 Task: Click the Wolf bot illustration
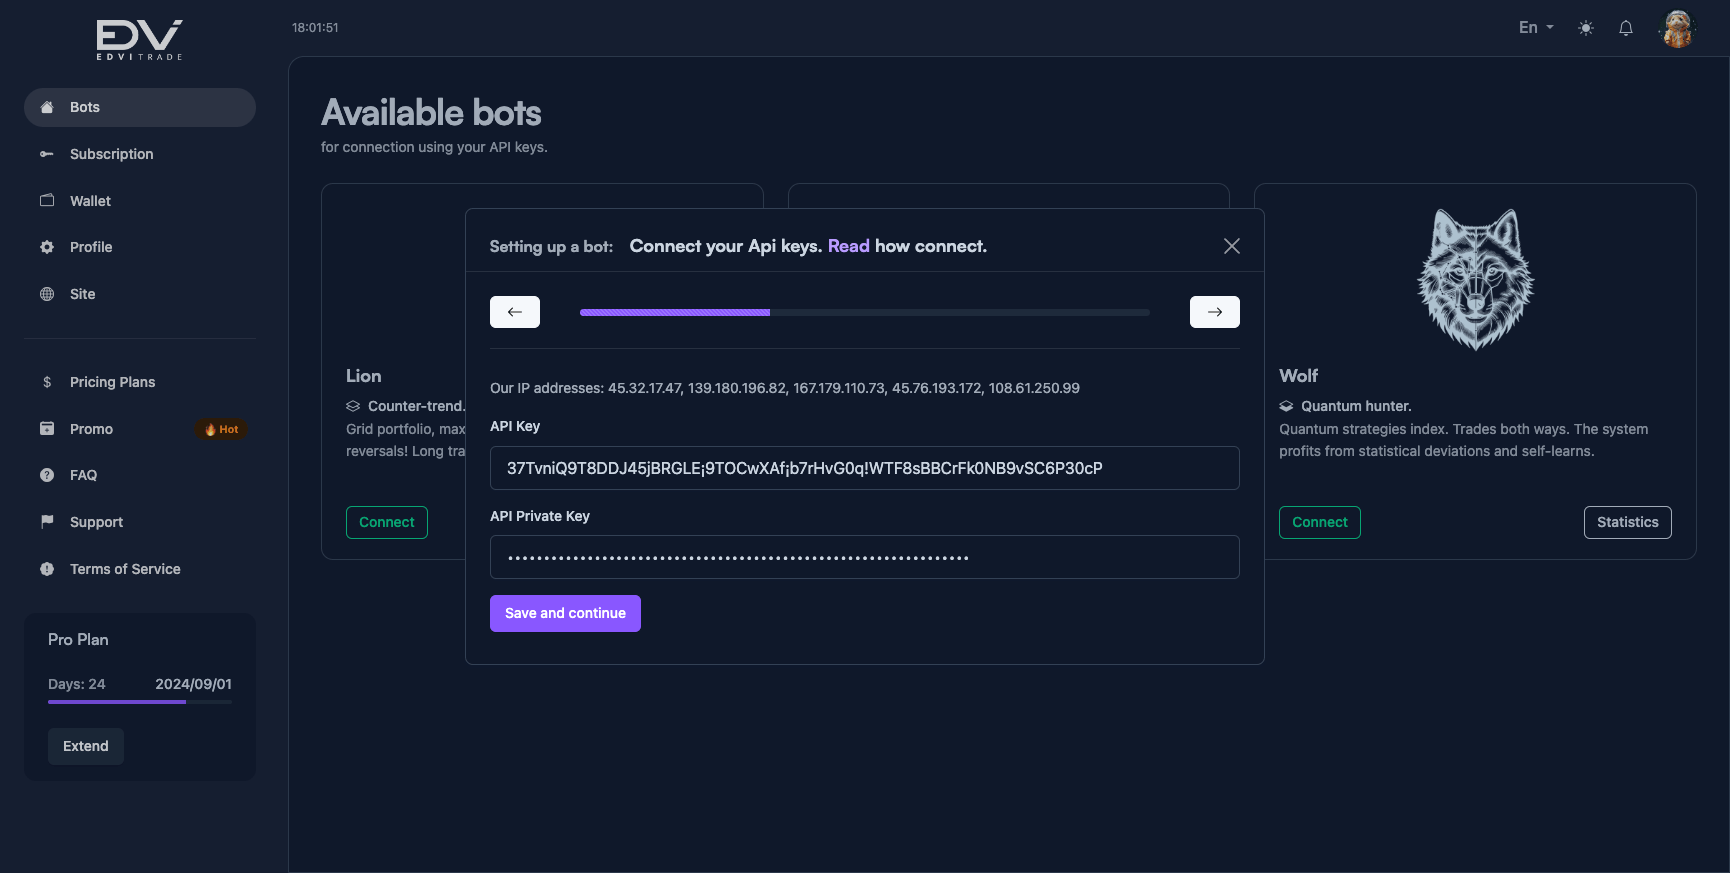click(x=1476, y=279)
